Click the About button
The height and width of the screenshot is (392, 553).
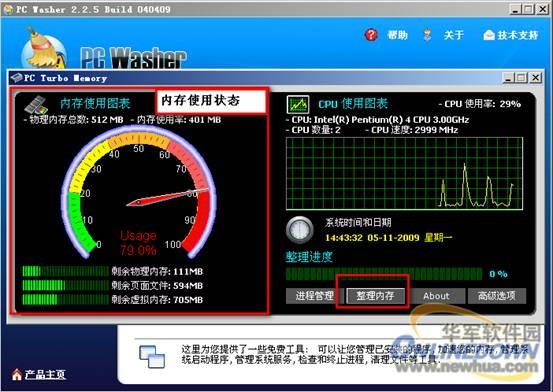pos(436,296)
